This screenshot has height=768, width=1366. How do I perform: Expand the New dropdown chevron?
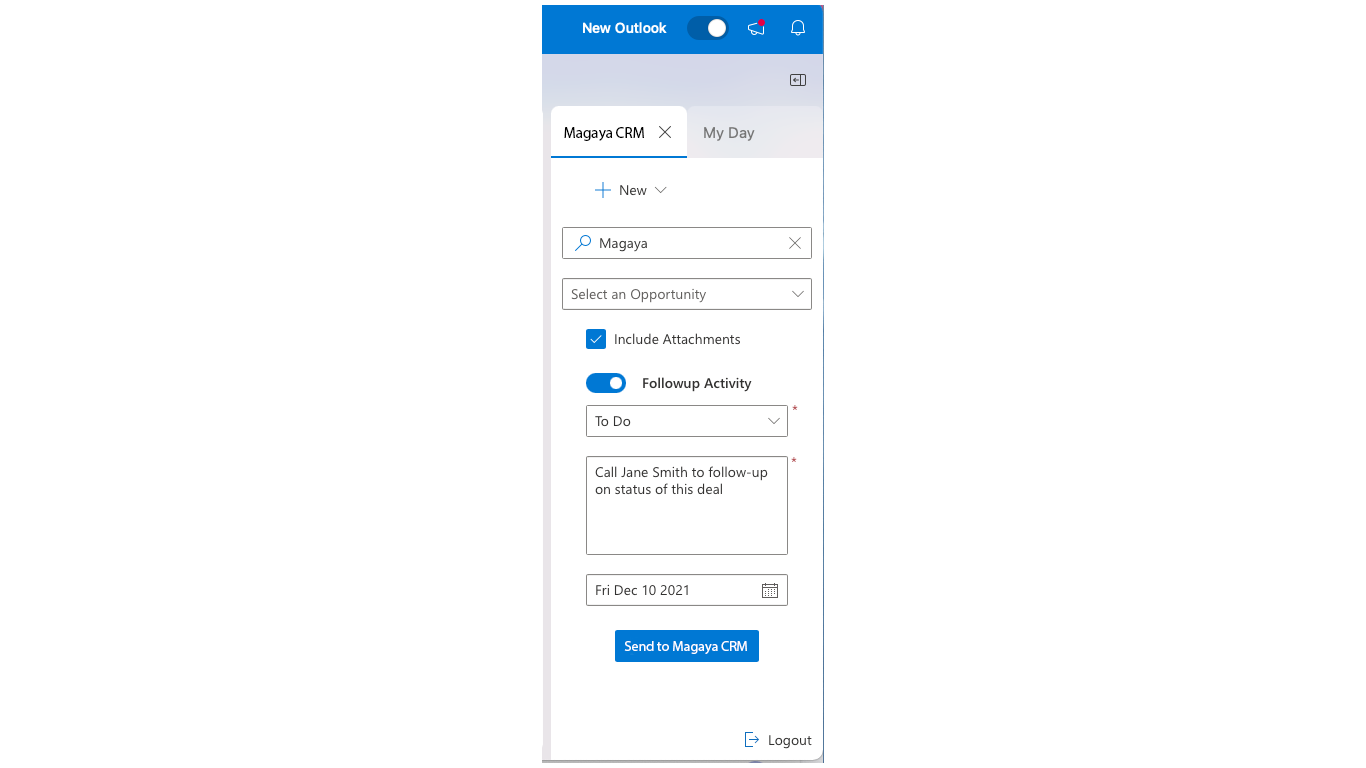pyautogui.click(x=660, y=190)
